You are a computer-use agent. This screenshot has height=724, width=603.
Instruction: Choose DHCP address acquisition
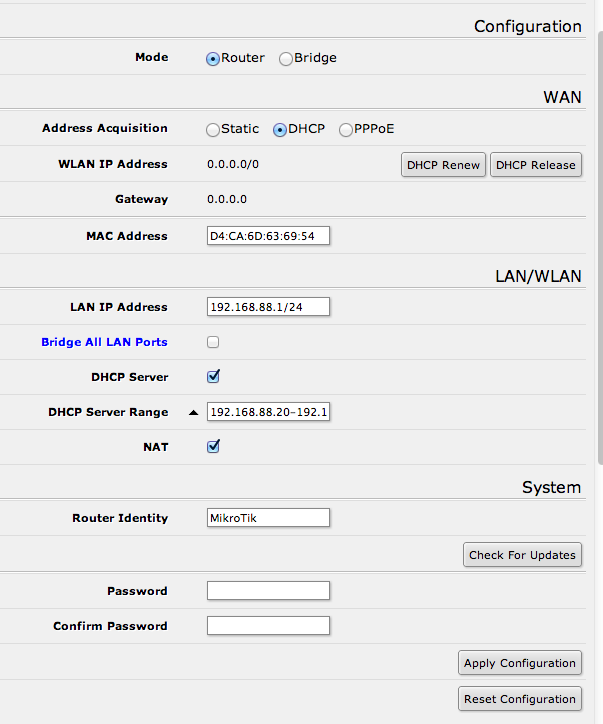pyautogui.click(x=280, y=130)
